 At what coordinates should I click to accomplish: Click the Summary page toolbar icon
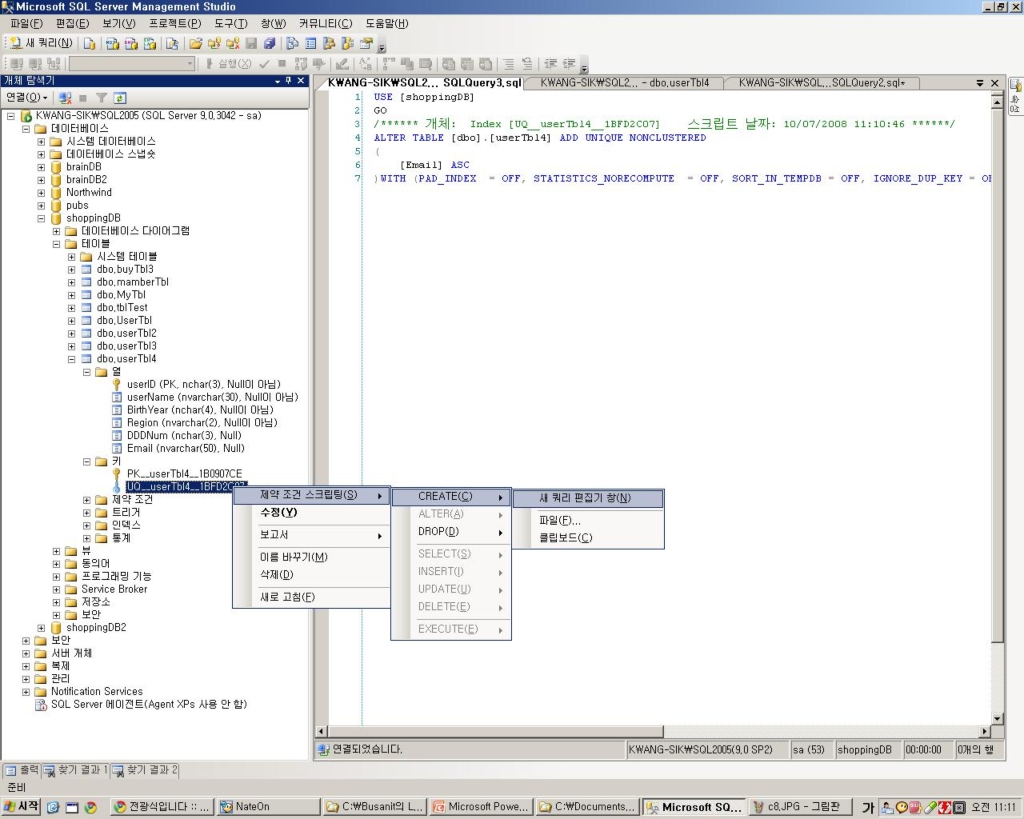[311, 44]
